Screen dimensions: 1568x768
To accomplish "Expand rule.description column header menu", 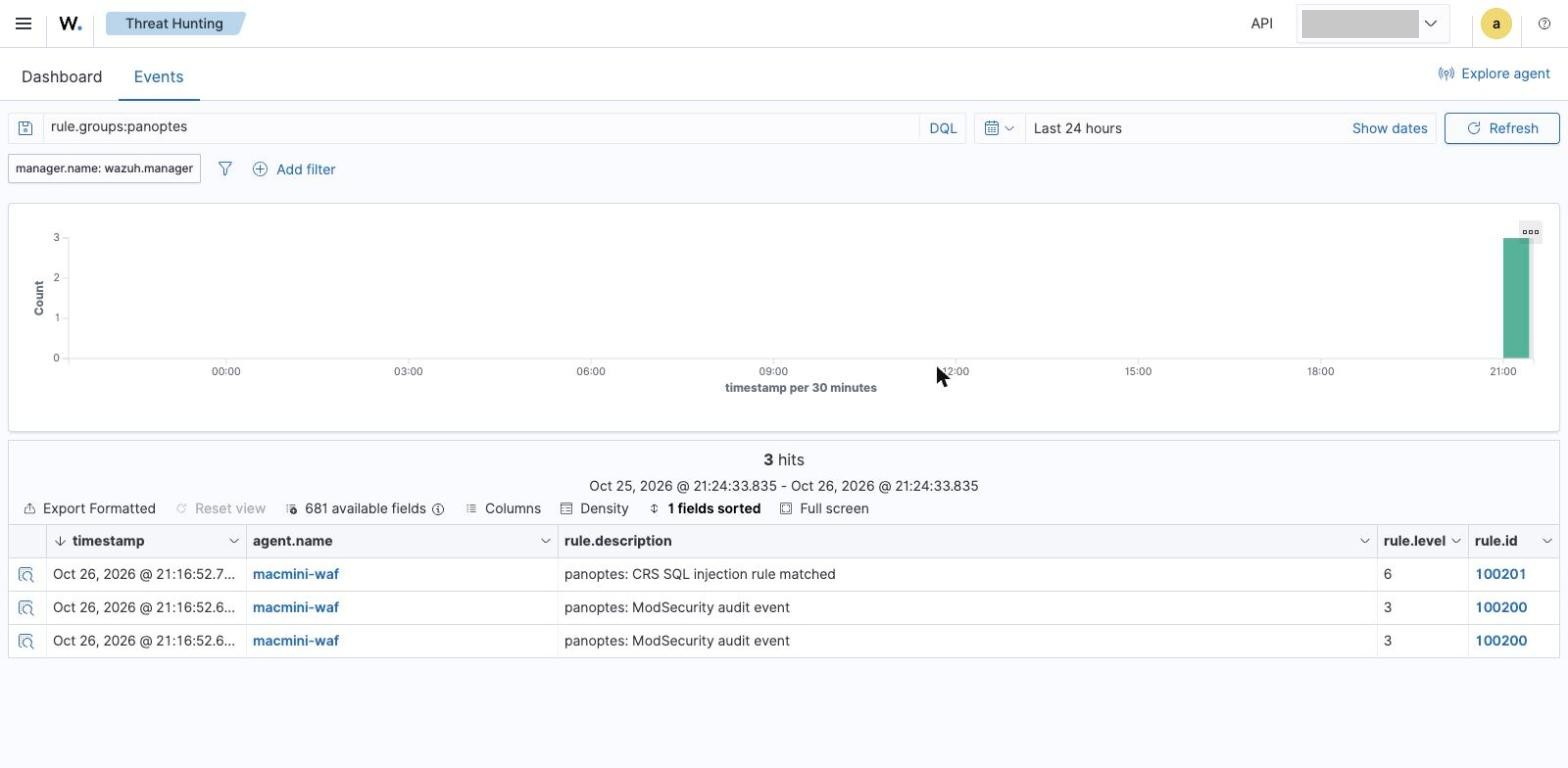I will 1365,541.
